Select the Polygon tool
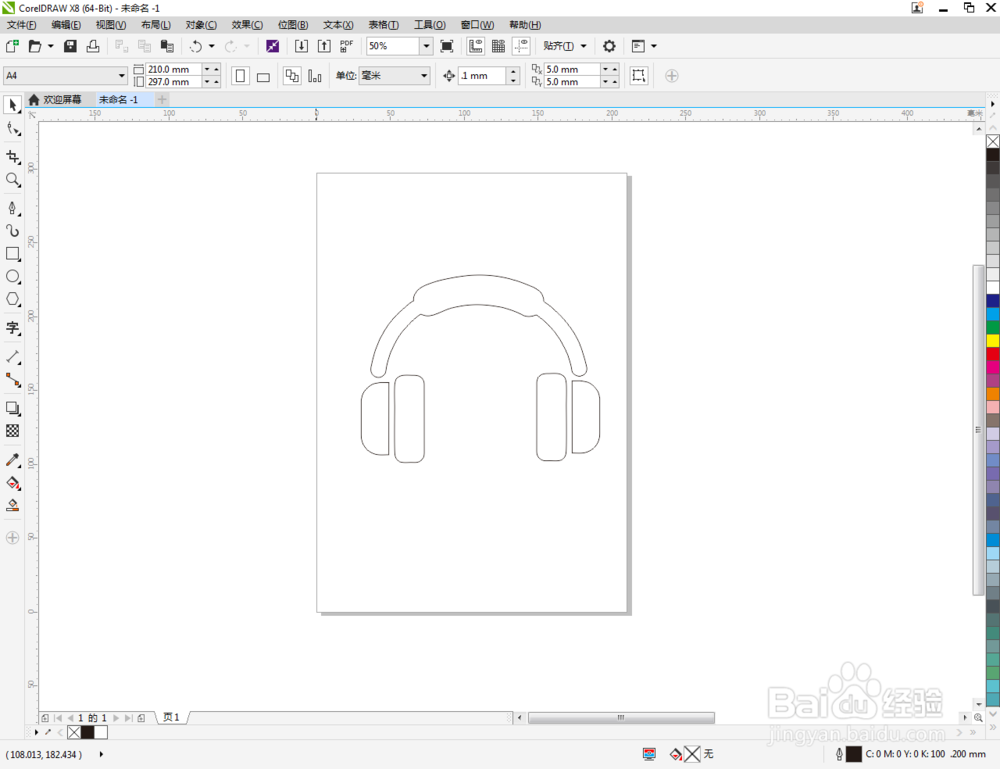The width and height of the screenshot is (1000, 769). click(x=12, y=299)
